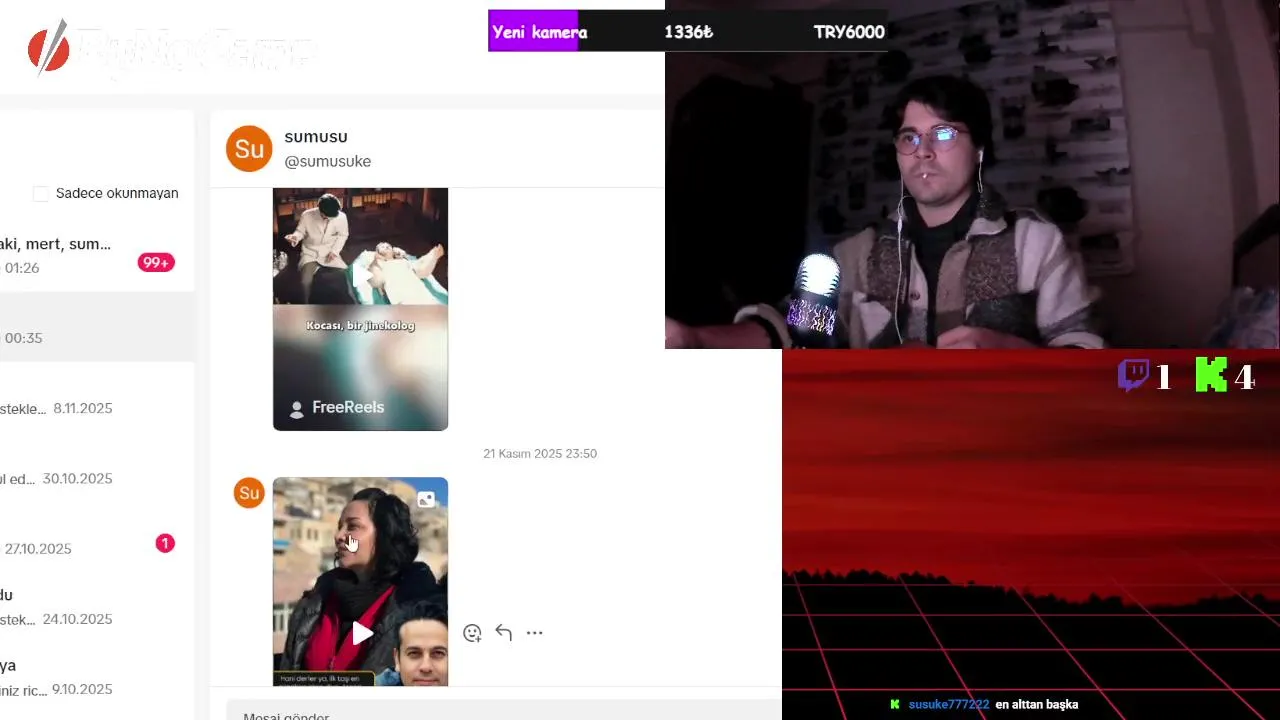Select the conversation timed 00:35
The height and width of the screenshot is (720, 1280).
[97, 327]
